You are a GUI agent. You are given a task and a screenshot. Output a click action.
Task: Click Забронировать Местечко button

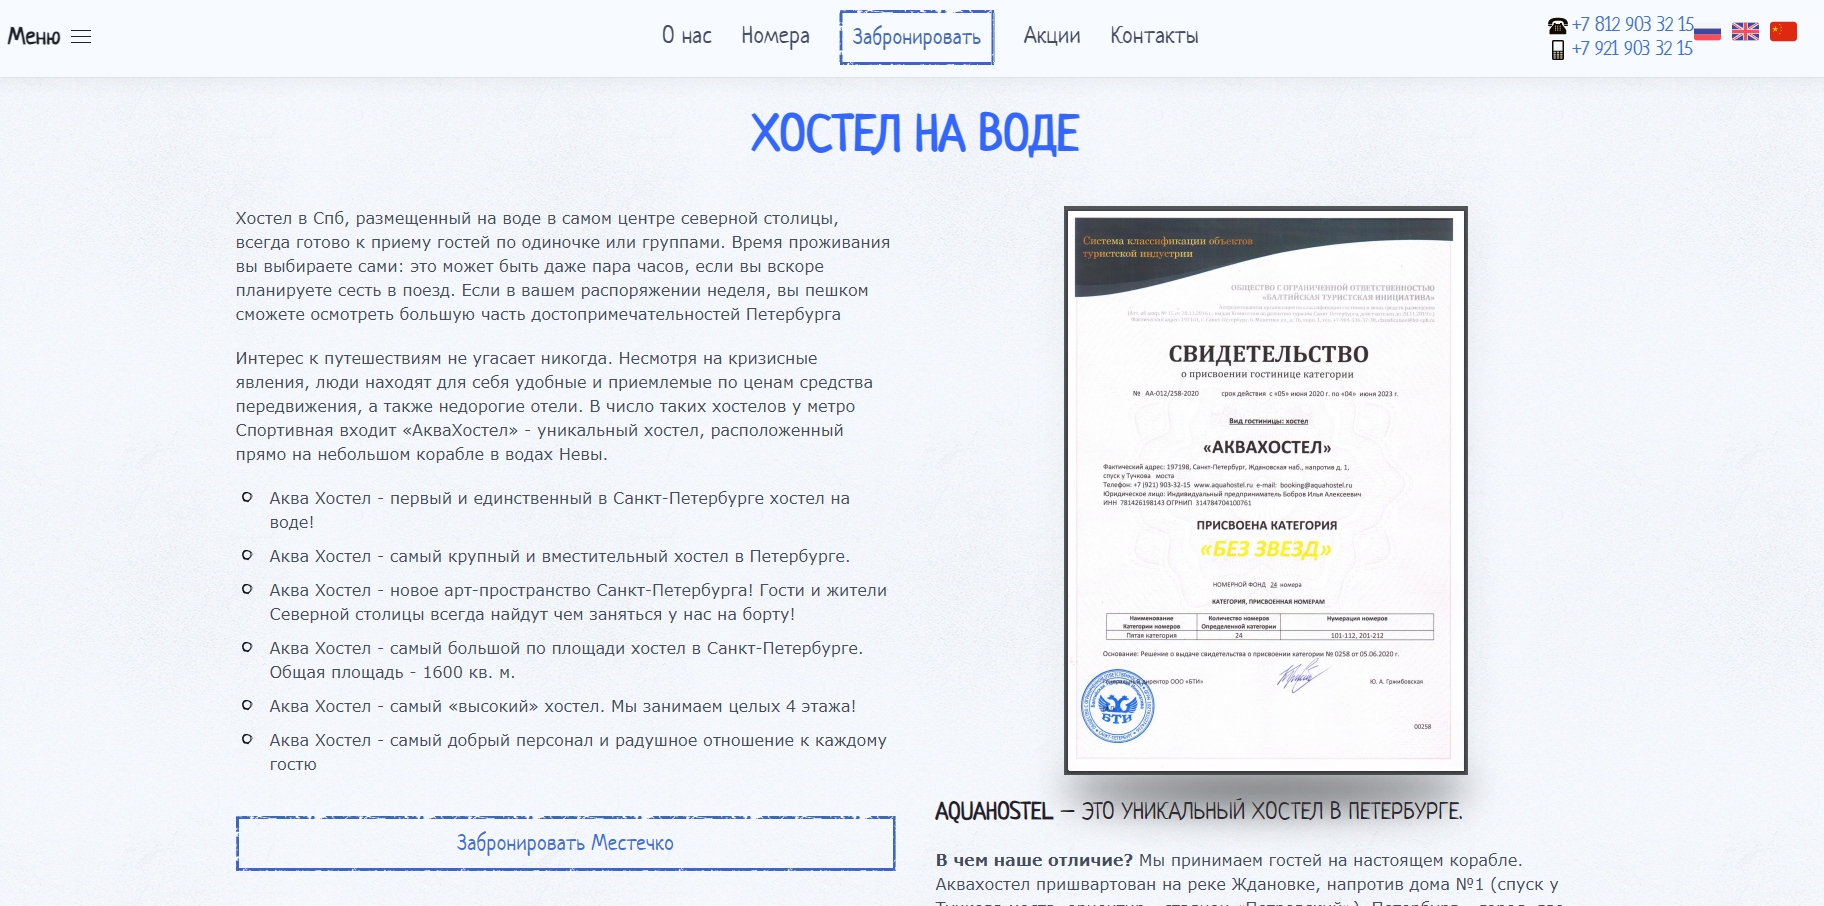565,843
